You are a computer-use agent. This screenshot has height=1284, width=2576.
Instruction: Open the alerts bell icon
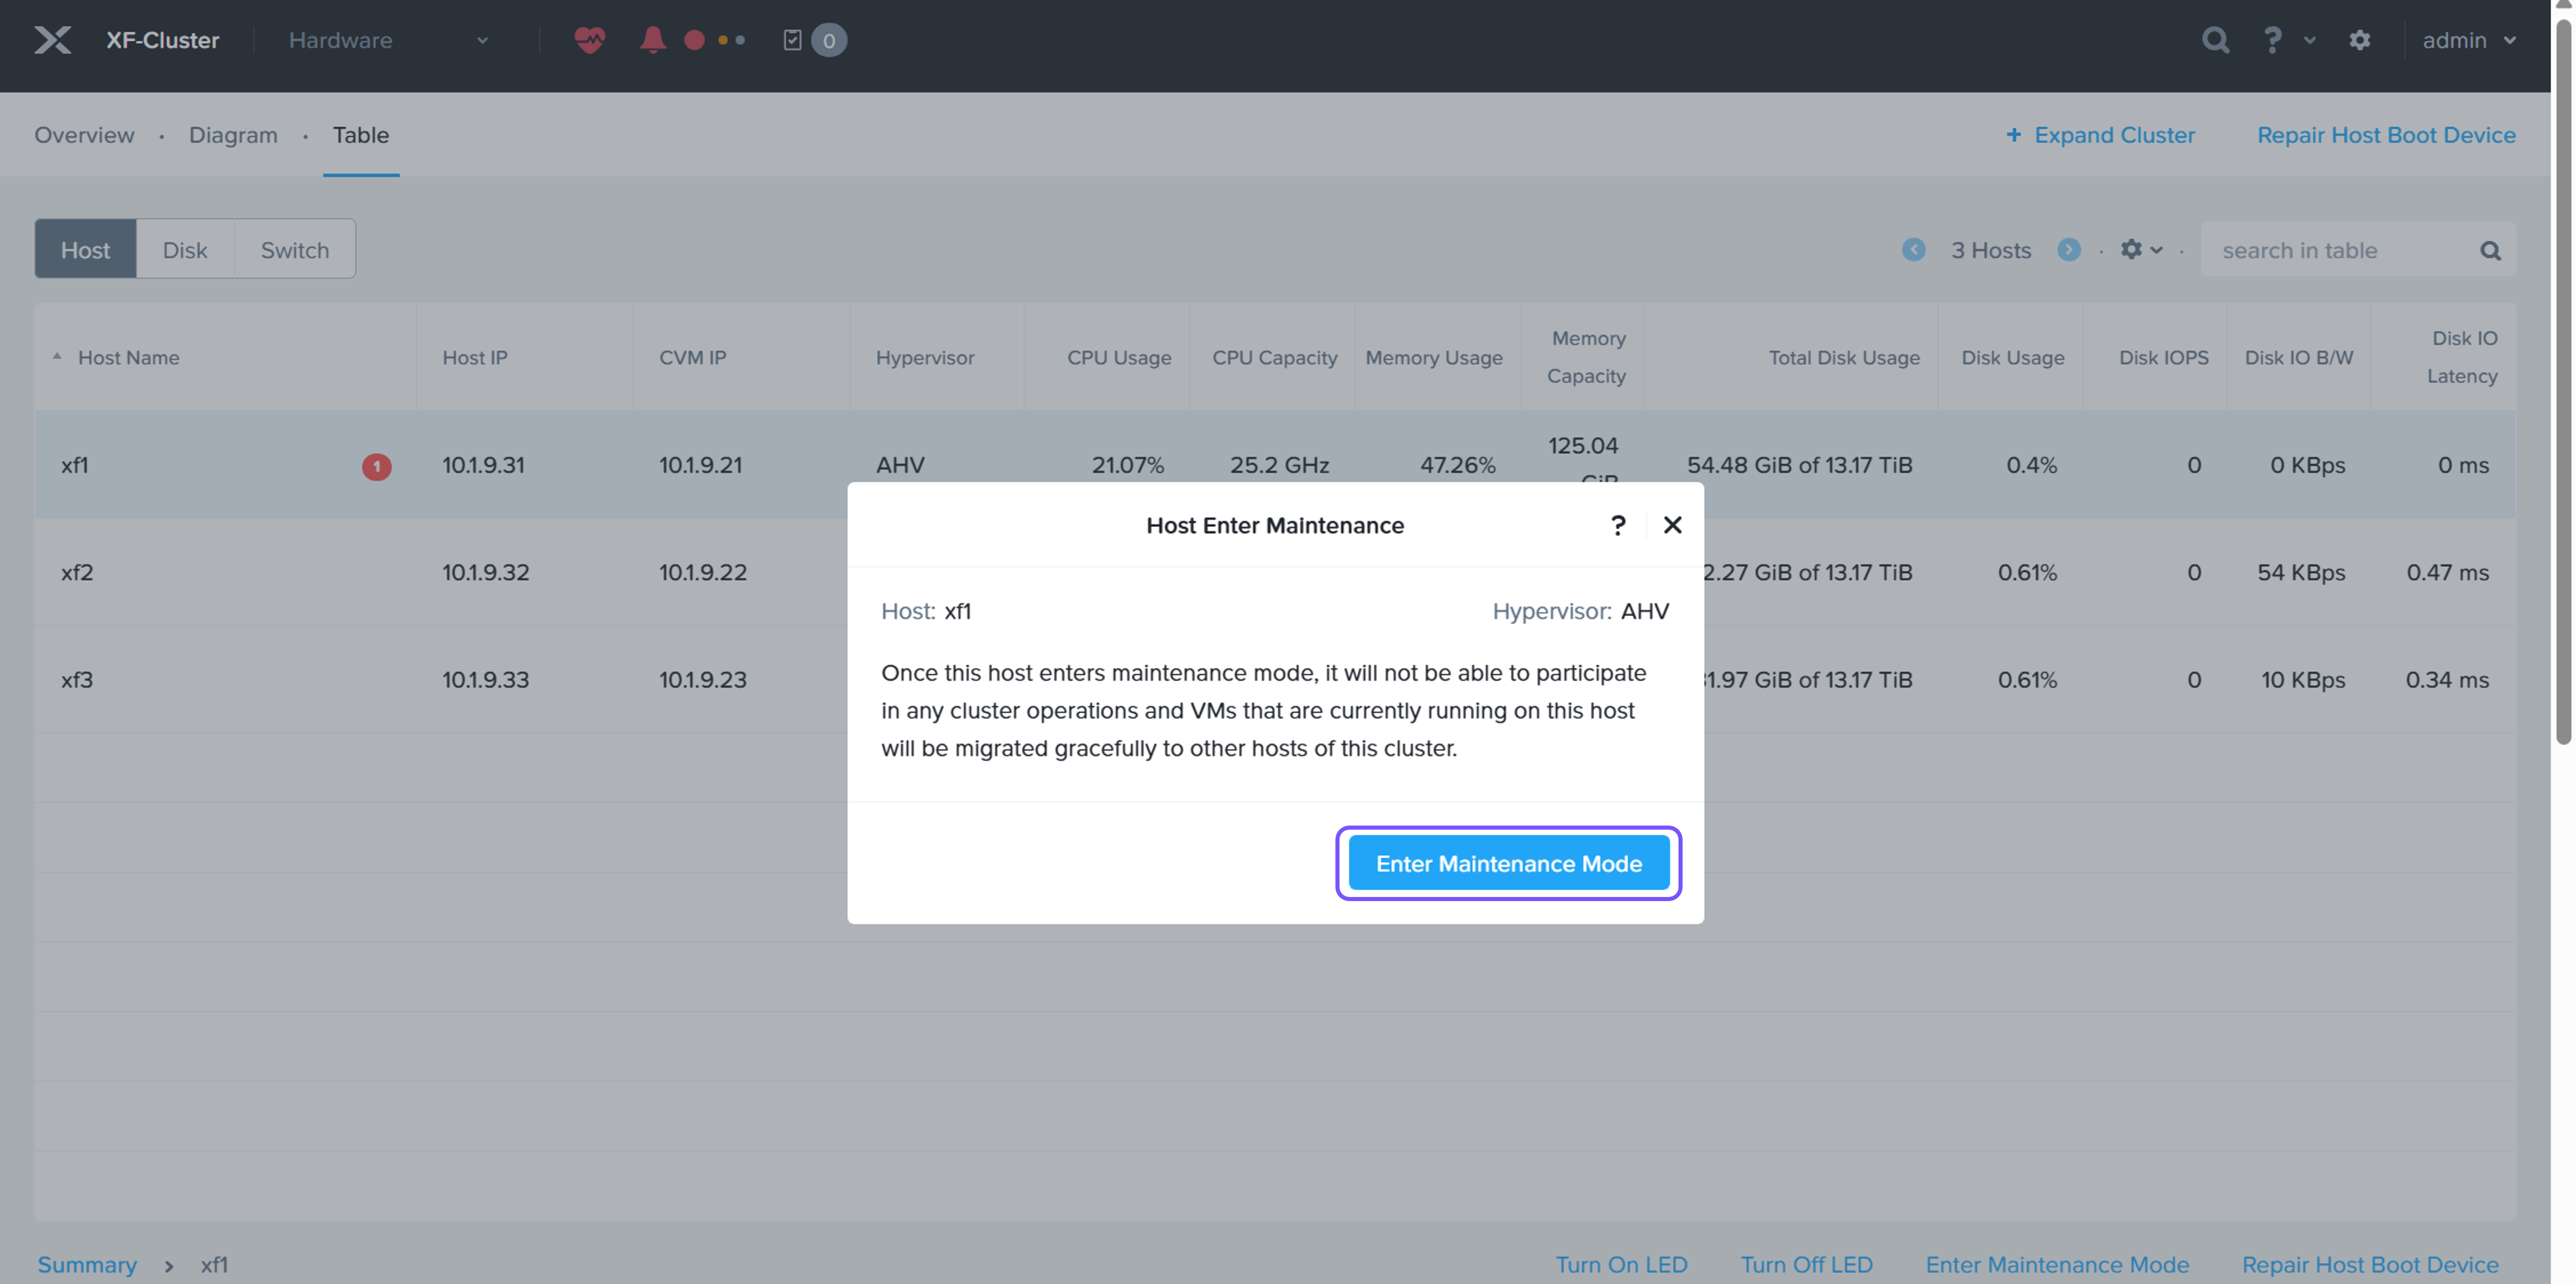pyautogui.click(x=652, y=40)
